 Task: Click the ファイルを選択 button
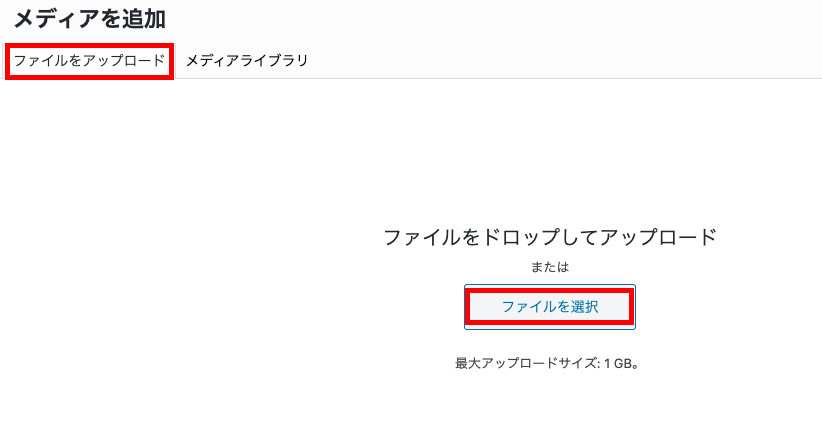[550, 307]
